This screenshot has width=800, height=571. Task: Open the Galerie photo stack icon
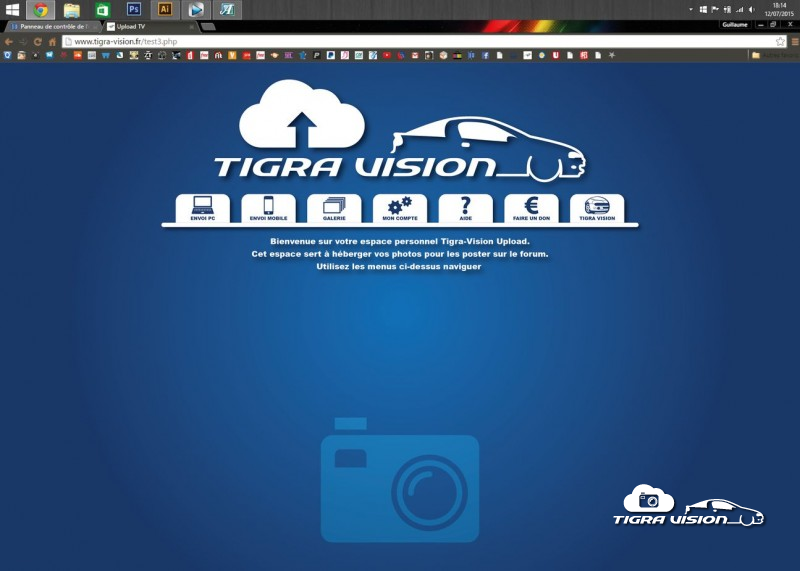coord(334,208)
